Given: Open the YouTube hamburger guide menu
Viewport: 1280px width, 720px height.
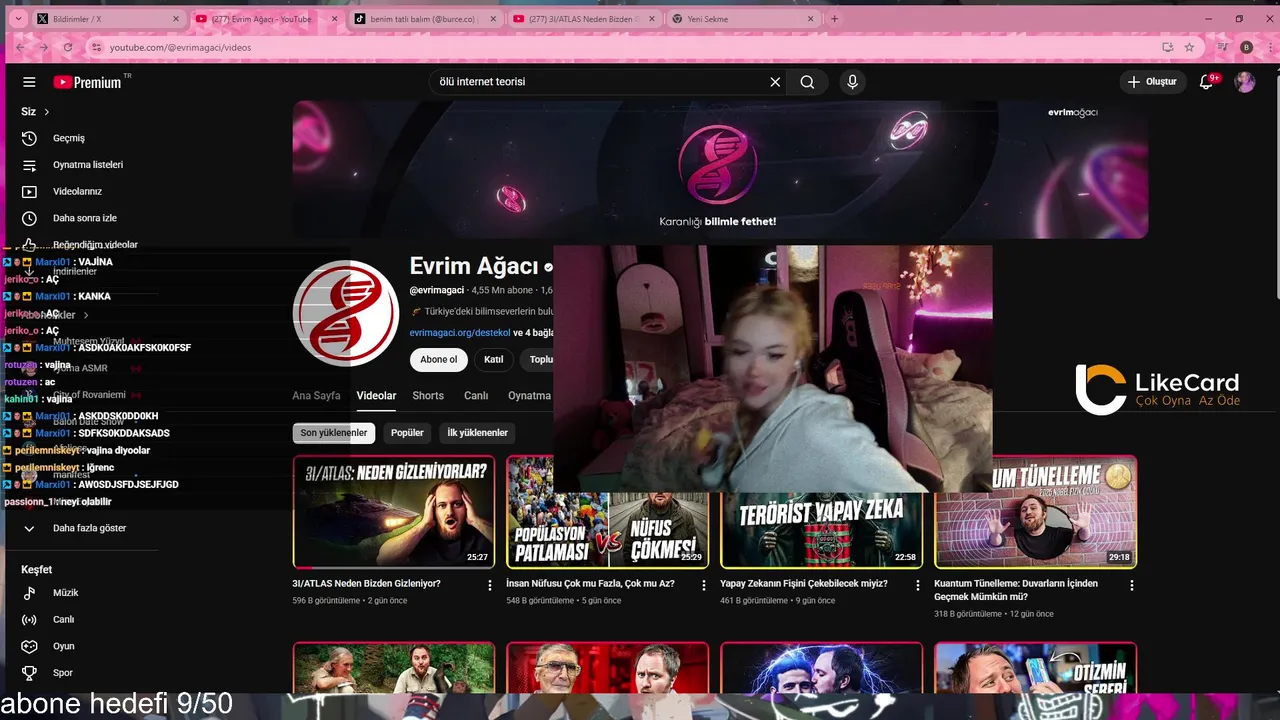Looking at the screenshot, I should 29,82.
